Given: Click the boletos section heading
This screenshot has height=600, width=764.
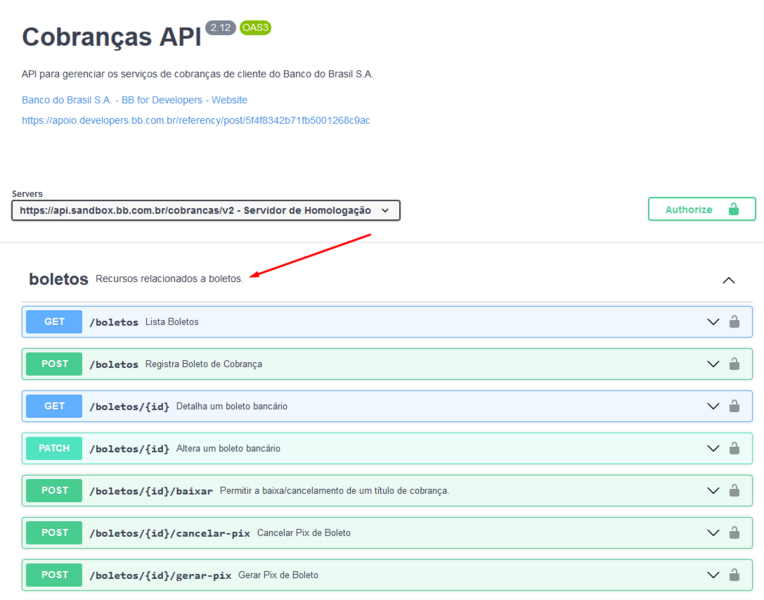Looking at the screenshot, I should point(58,279).
